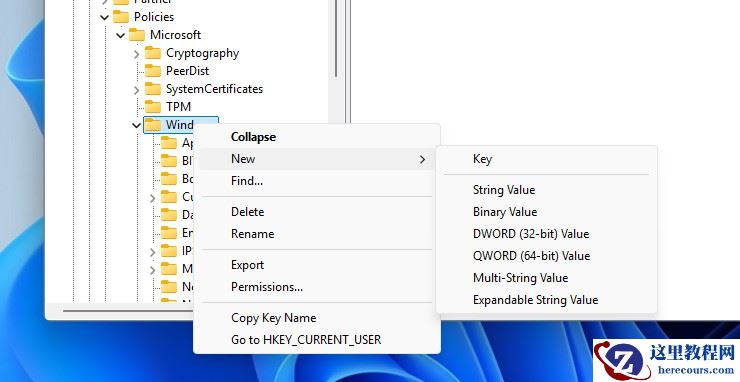740x382 pixels.
Task: Click the tree pane horizontal scrollbar
Action: click(x=127, y=311)
